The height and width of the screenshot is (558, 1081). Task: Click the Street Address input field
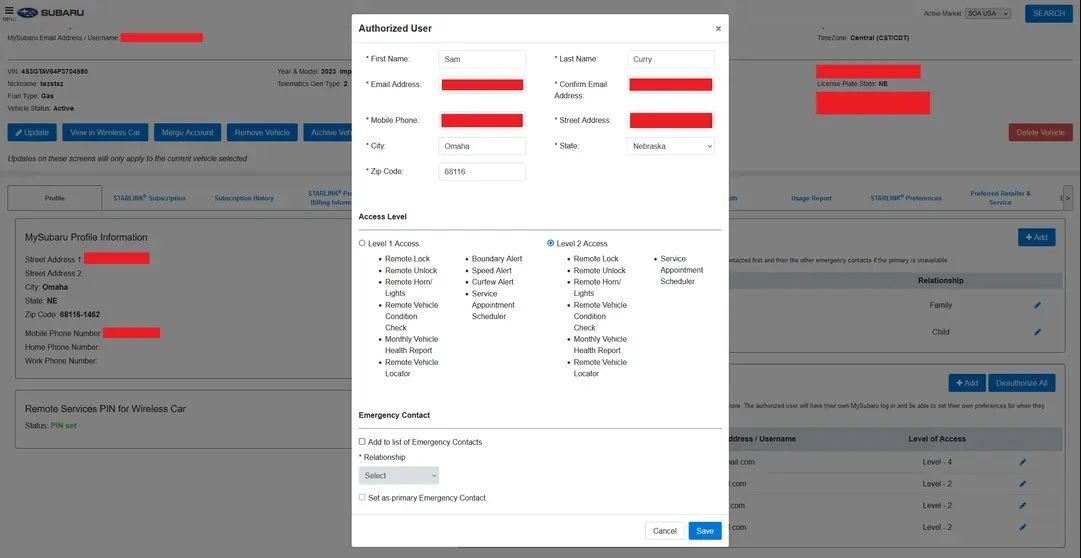click(671, 121)
